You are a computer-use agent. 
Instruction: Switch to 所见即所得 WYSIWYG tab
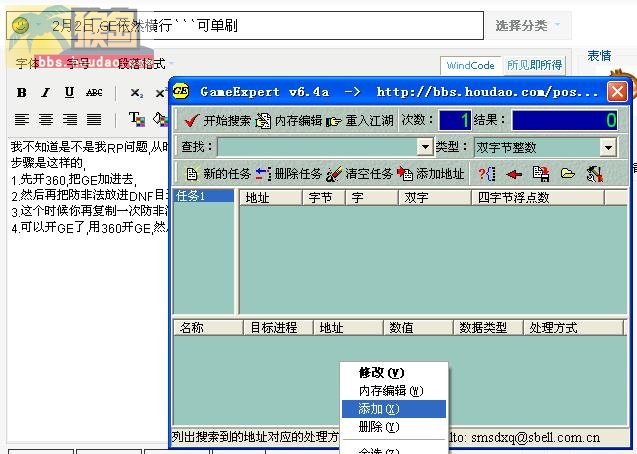coord(534,65)
